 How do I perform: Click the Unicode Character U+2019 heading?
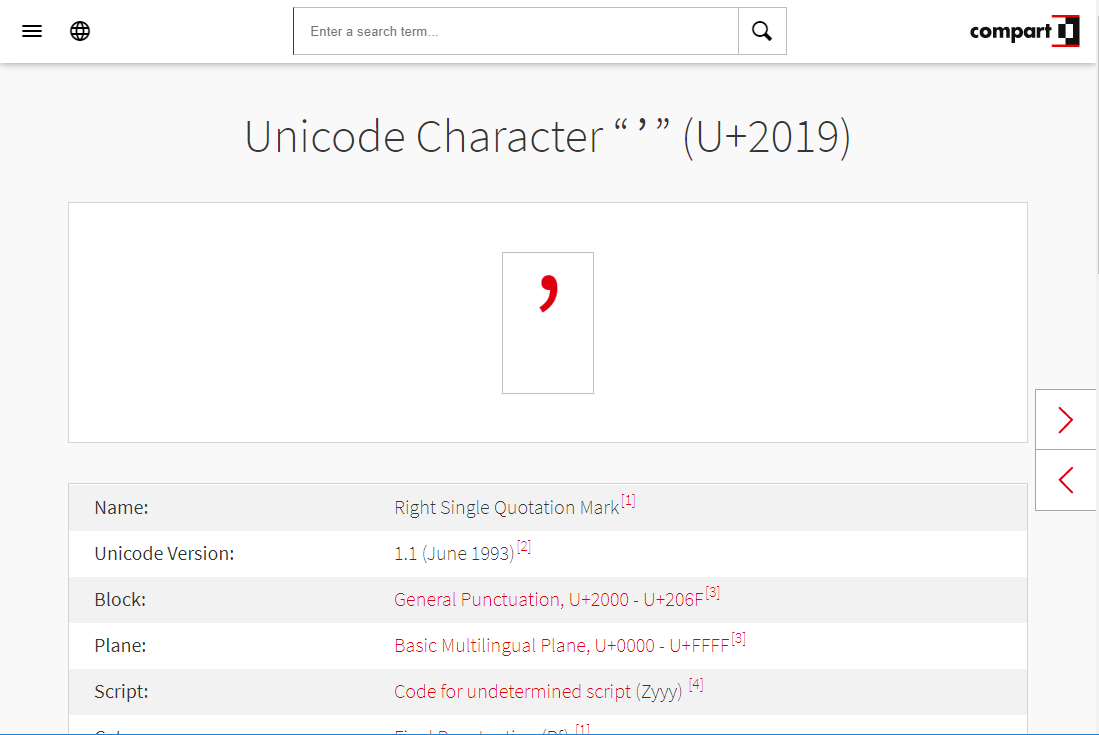point(548,137)
